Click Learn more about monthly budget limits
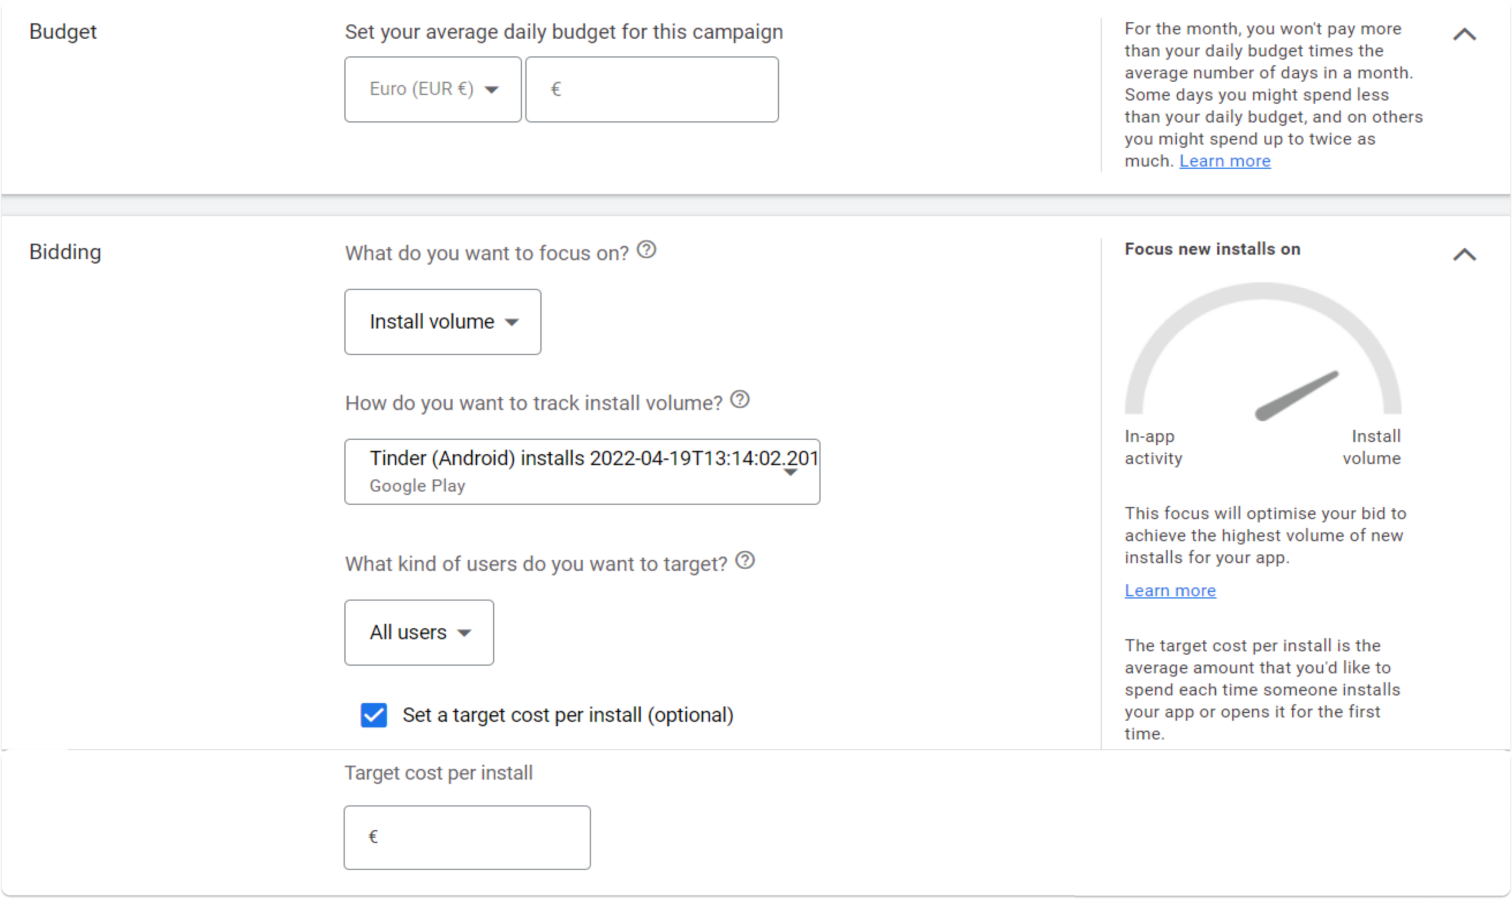 coord(1224,160)
